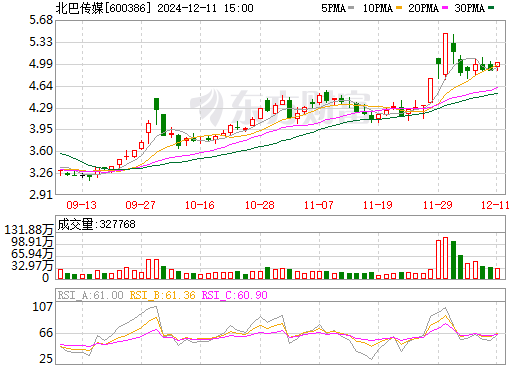Click the 5PMA legend label
The height and width of the screenshot is (365, 520).
coord(333,8)
